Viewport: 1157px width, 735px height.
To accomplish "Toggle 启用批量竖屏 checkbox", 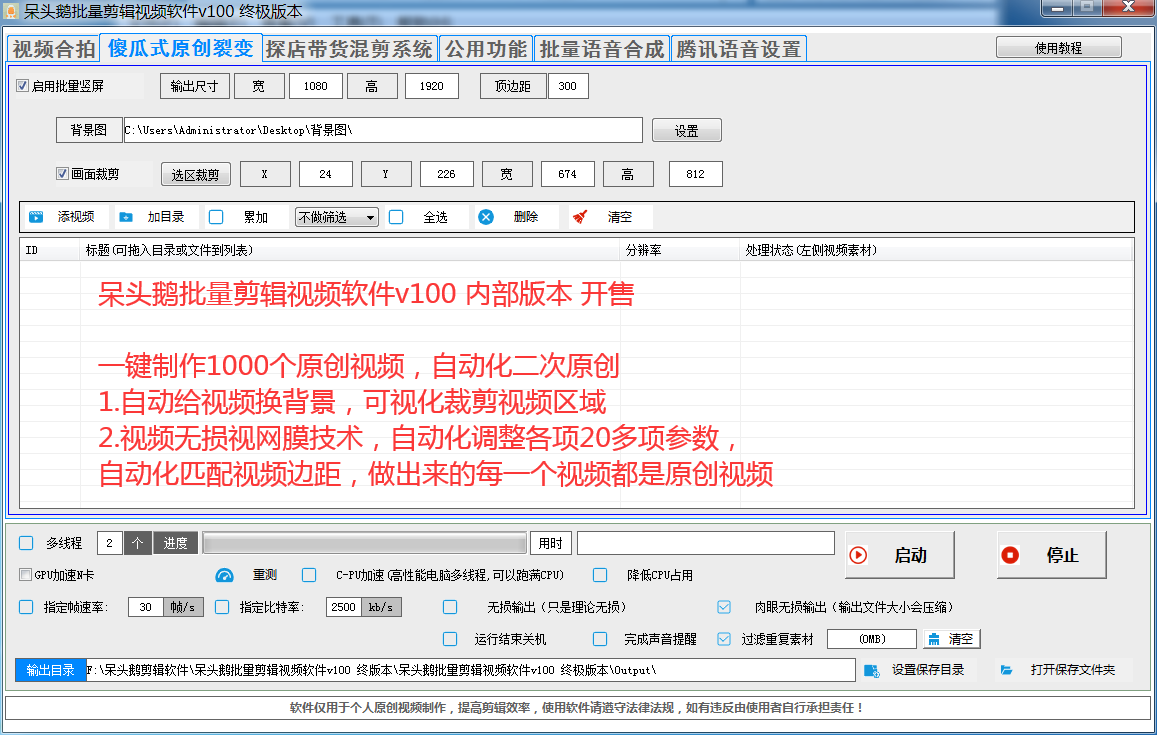I will point(23,86).
